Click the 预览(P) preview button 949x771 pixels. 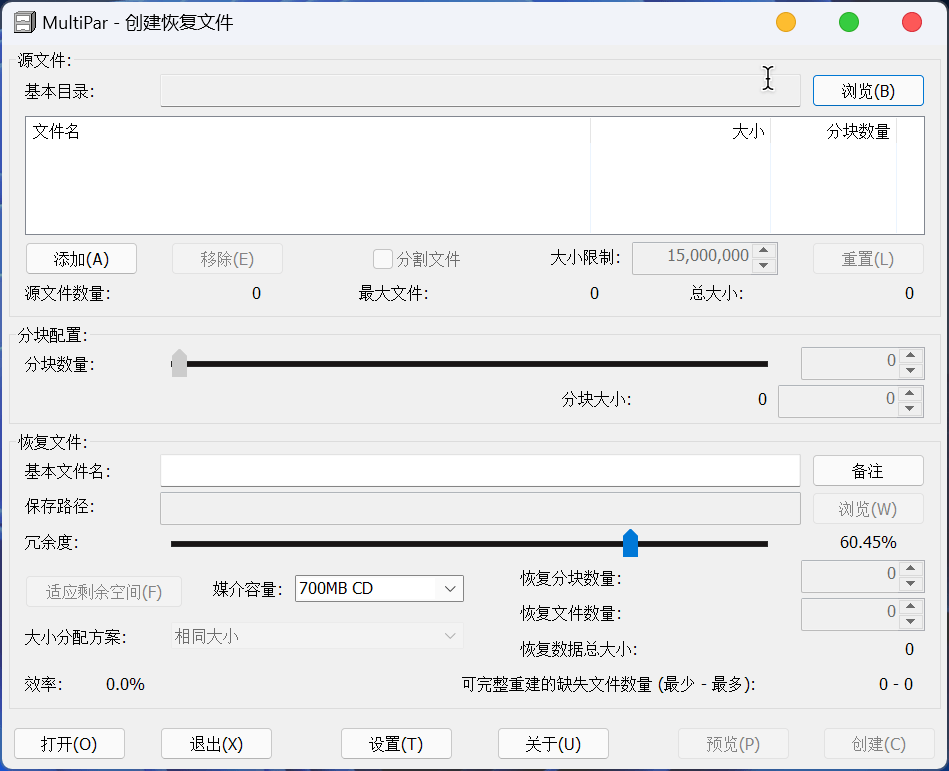(733, 744)
